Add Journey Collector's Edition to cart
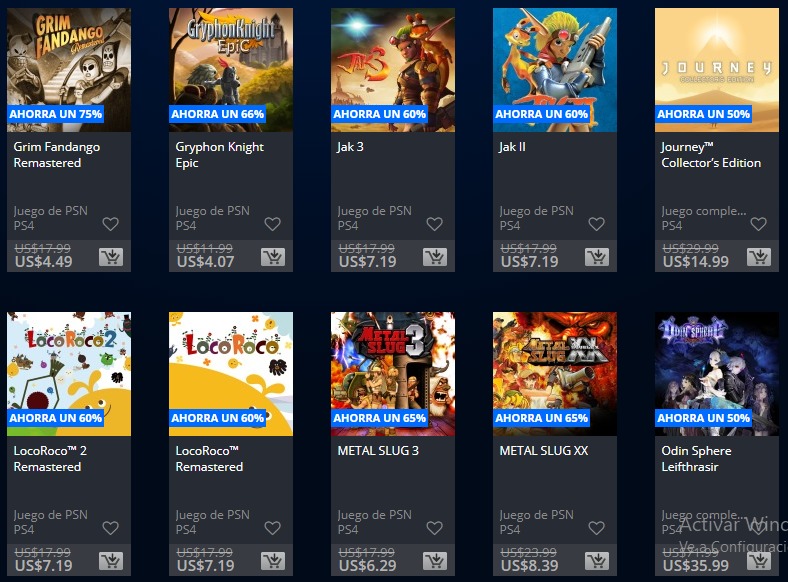This screenshot has width=788, height=582. (759, 257)
